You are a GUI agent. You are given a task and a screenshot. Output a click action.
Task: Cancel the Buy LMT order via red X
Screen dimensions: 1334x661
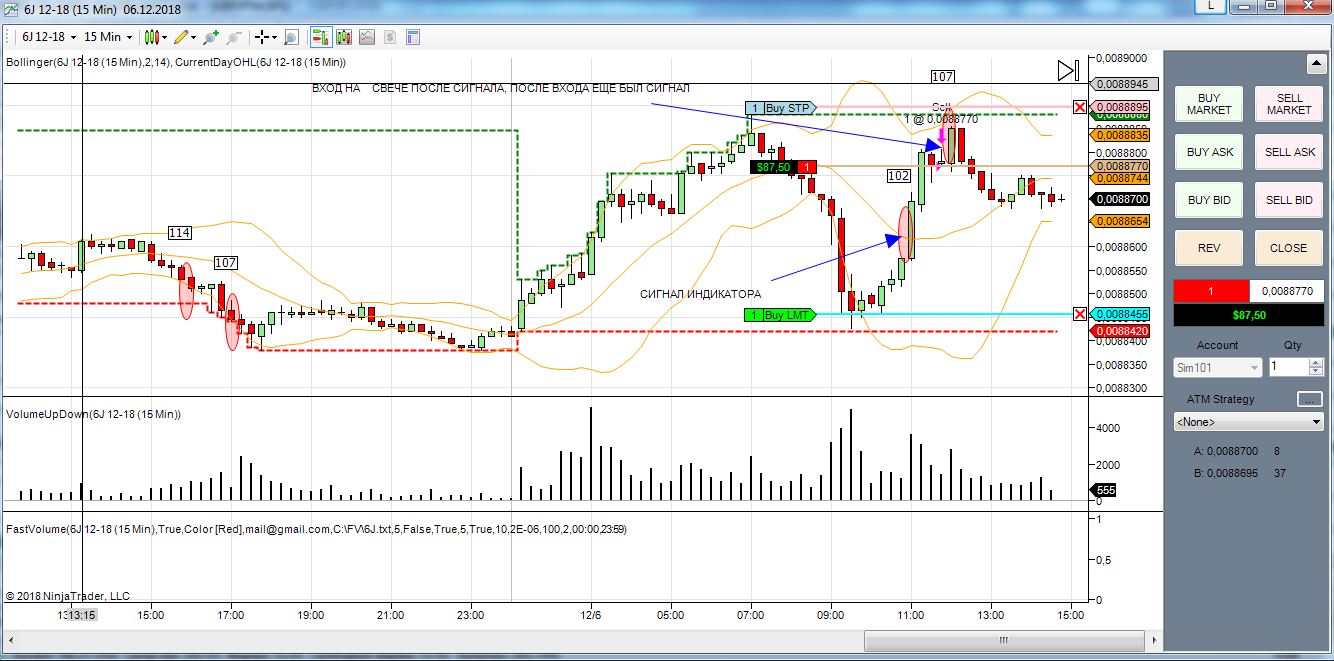coord(1080,314)
